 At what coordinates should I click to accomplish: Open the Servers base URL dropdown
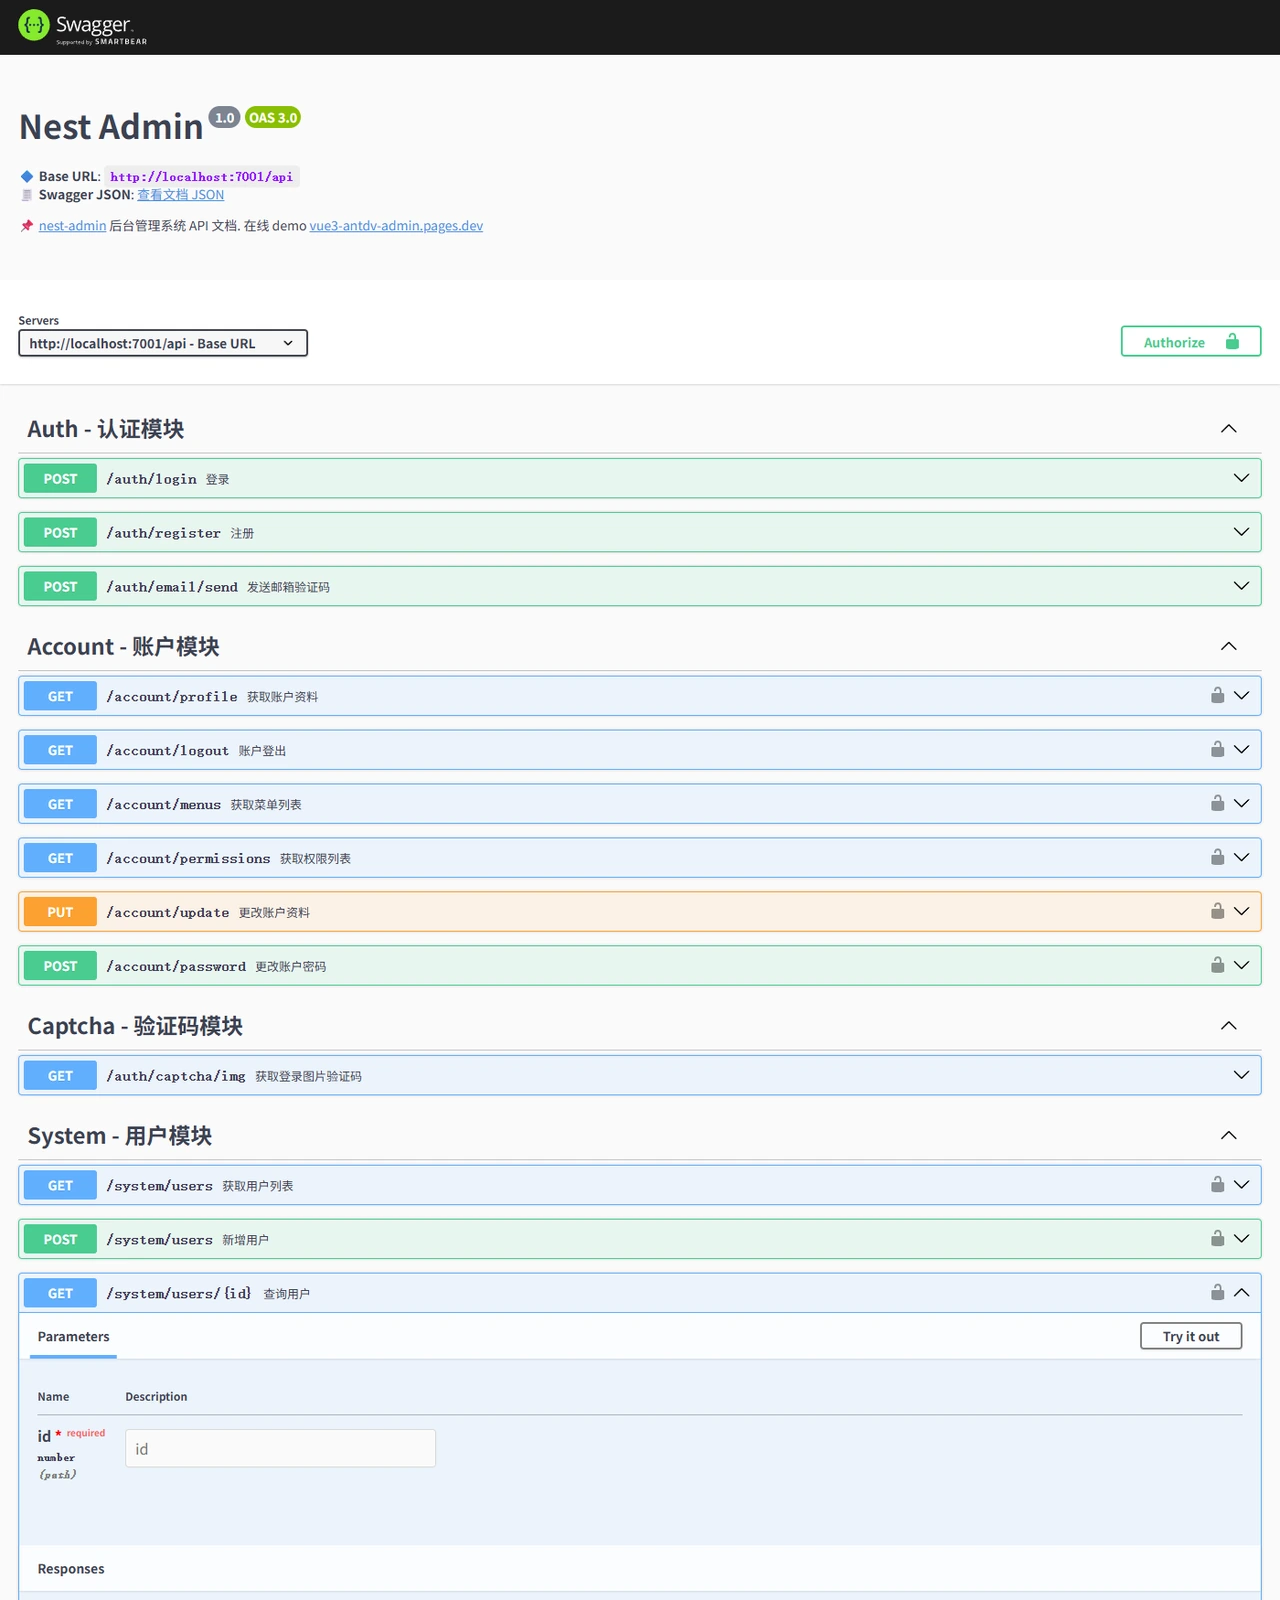(x=163, y=343)
